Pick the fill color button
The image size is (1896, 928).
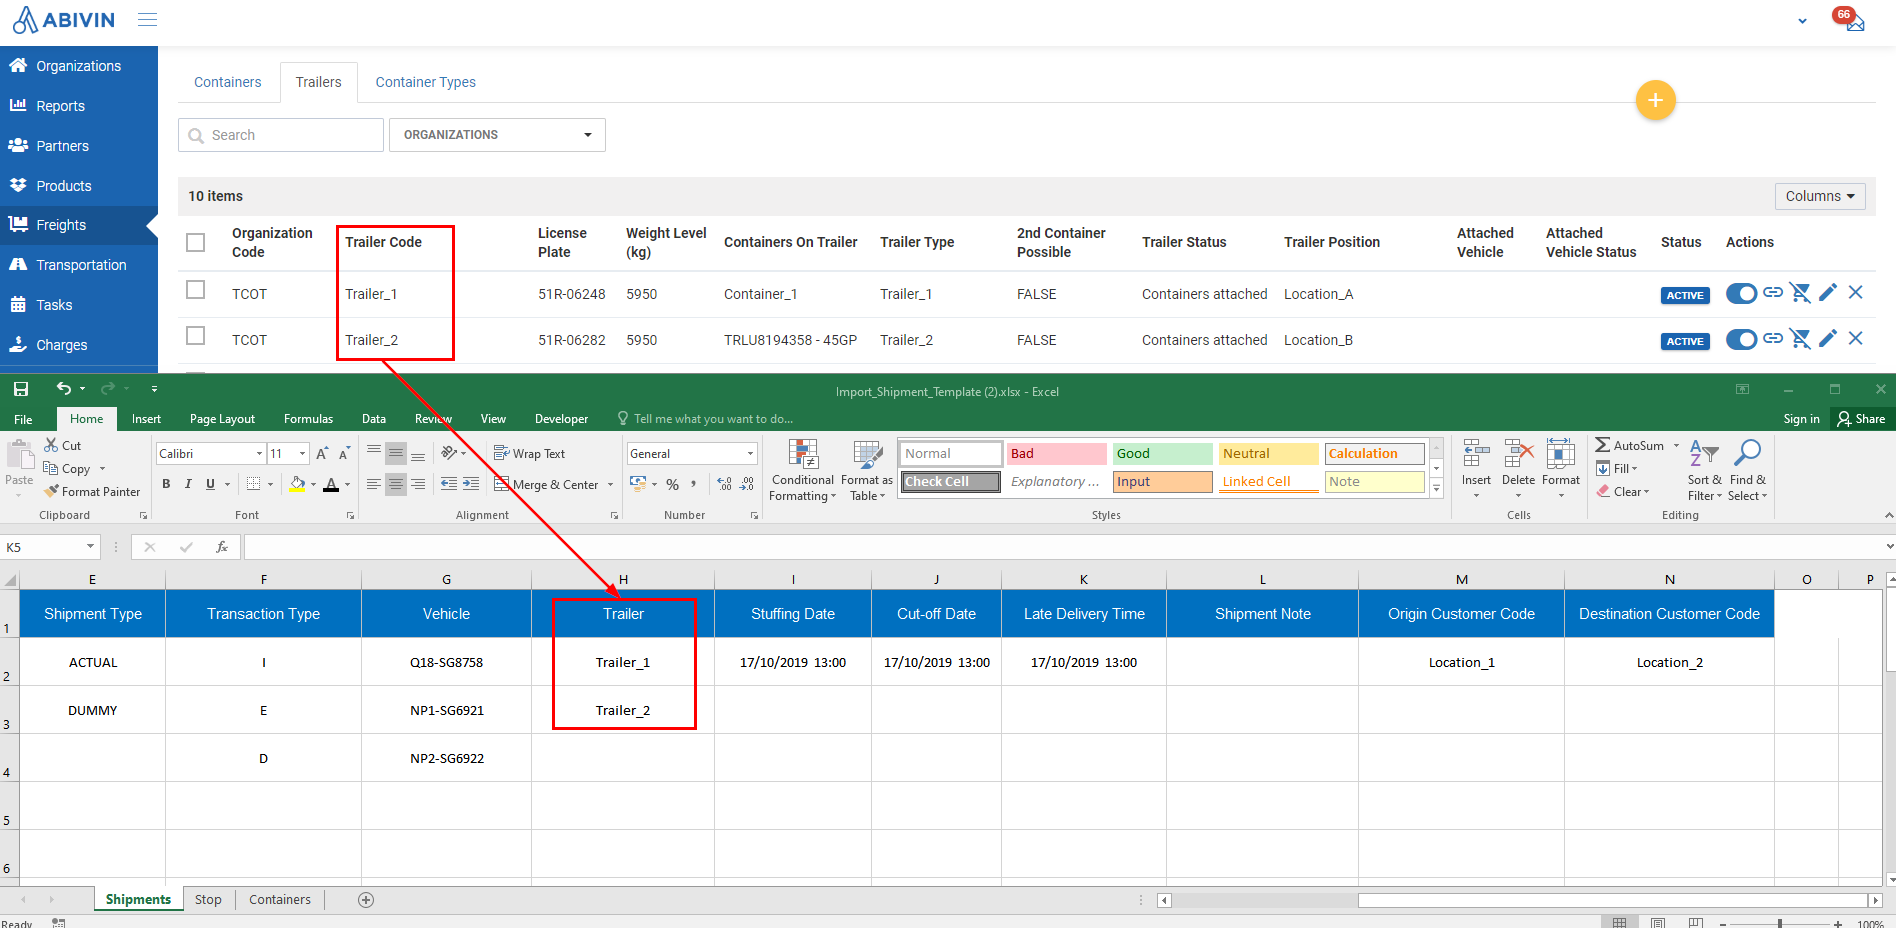click(297, 484)
